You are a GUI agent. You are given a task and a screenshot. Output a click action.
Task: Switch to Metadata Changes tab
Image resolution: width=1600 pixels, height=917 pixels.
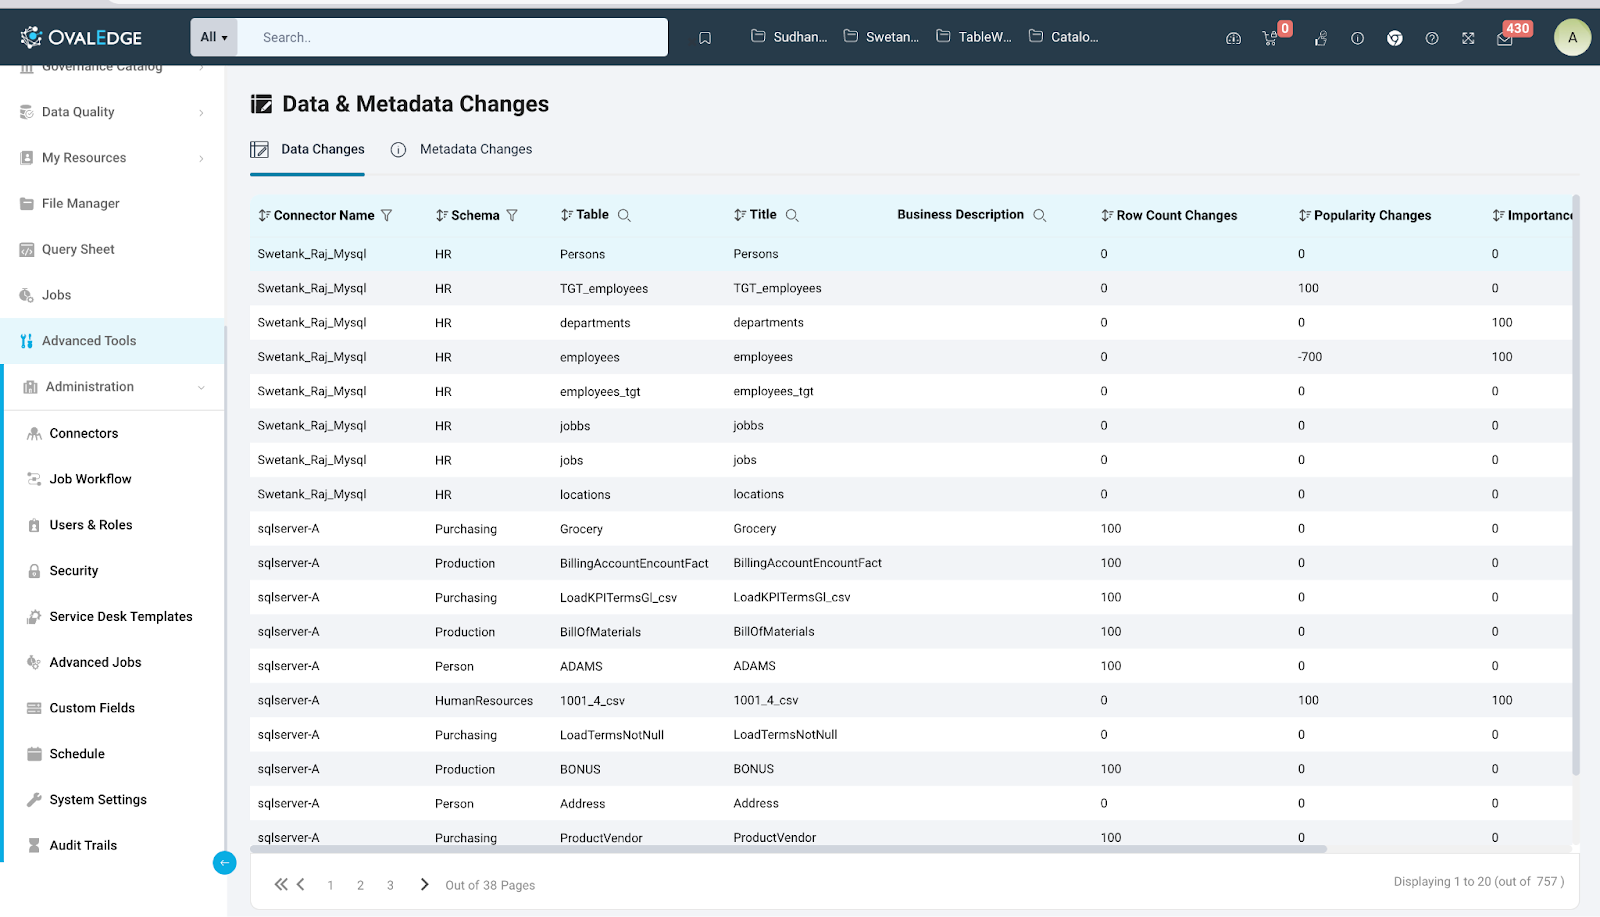click(461, 149)
